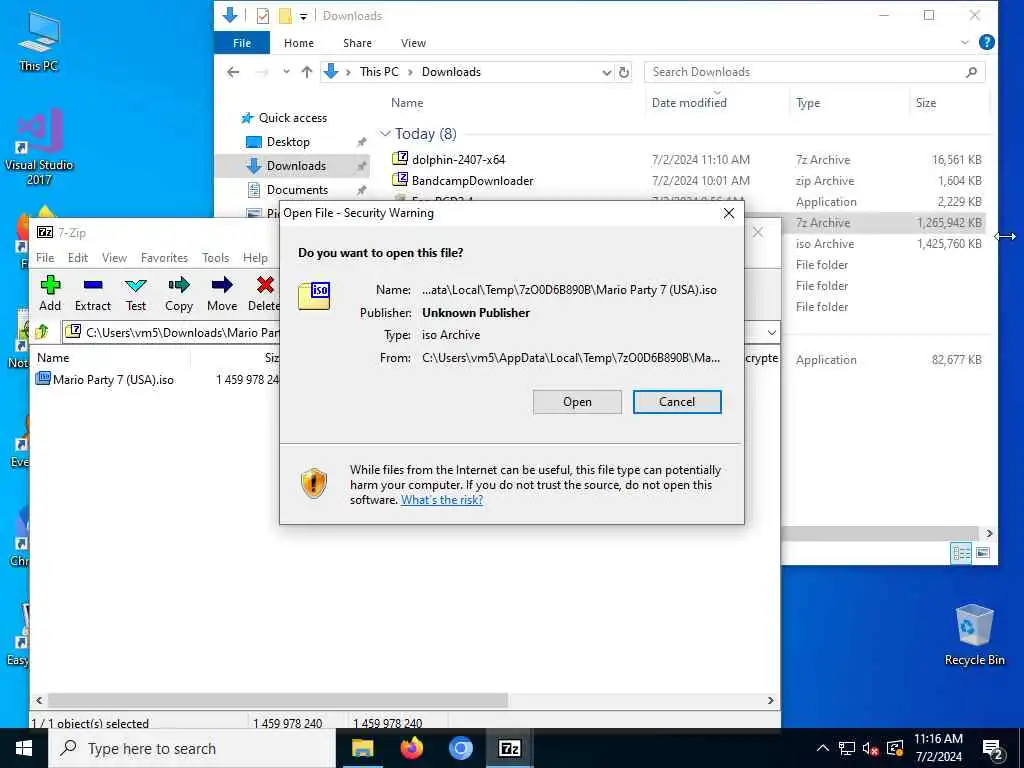The image size is (1024, 768).
Task: Open the Home tab in Explorer ribbon
Action: (299, 43)
